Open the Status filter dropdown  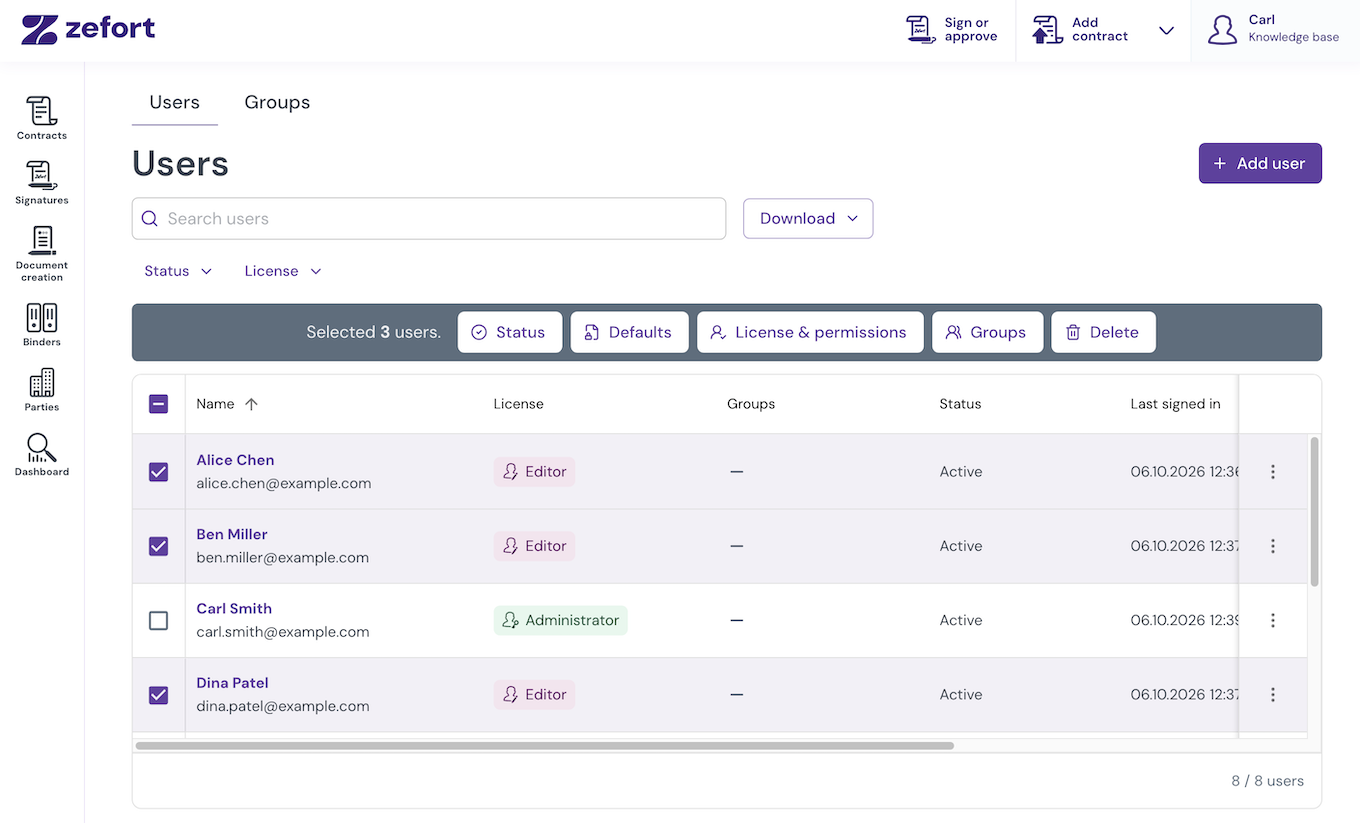(178, 271)
